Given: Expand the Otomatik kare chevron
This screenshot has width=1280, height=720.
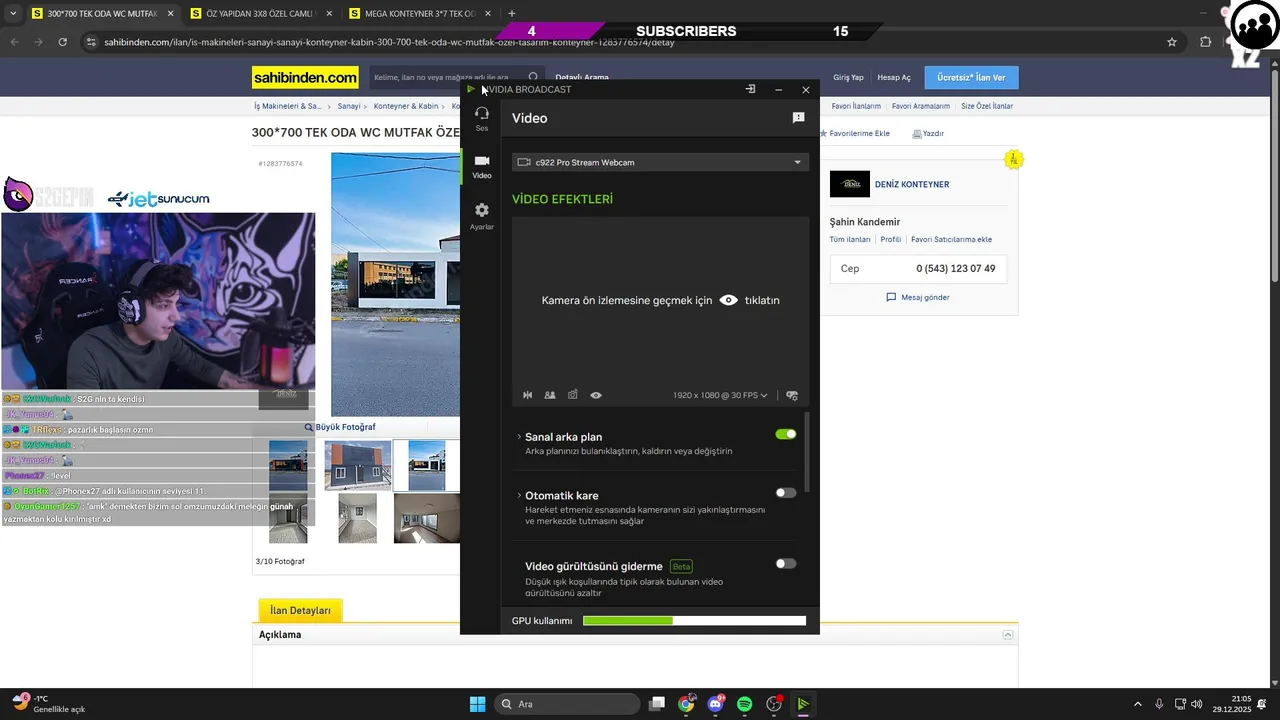Looking at the screenshot, I should (x=519, y=495).
